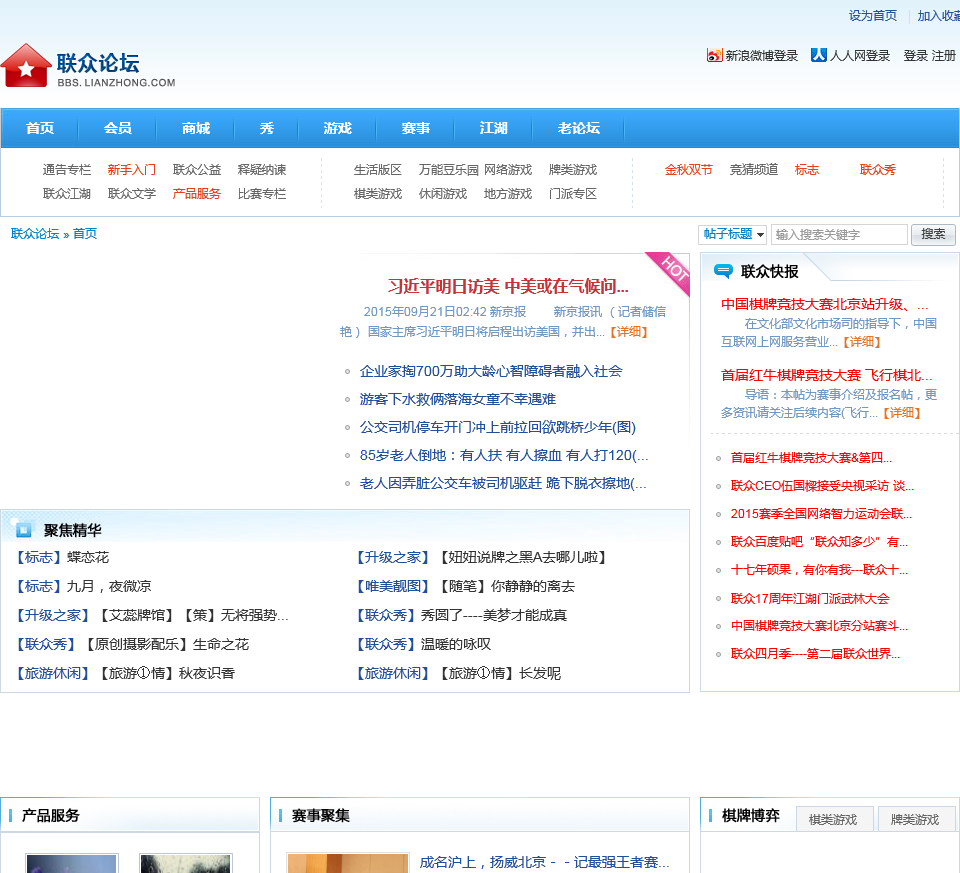Switch to the 棋类游戏 tab

pyautogui.click(x=833, y=819)
